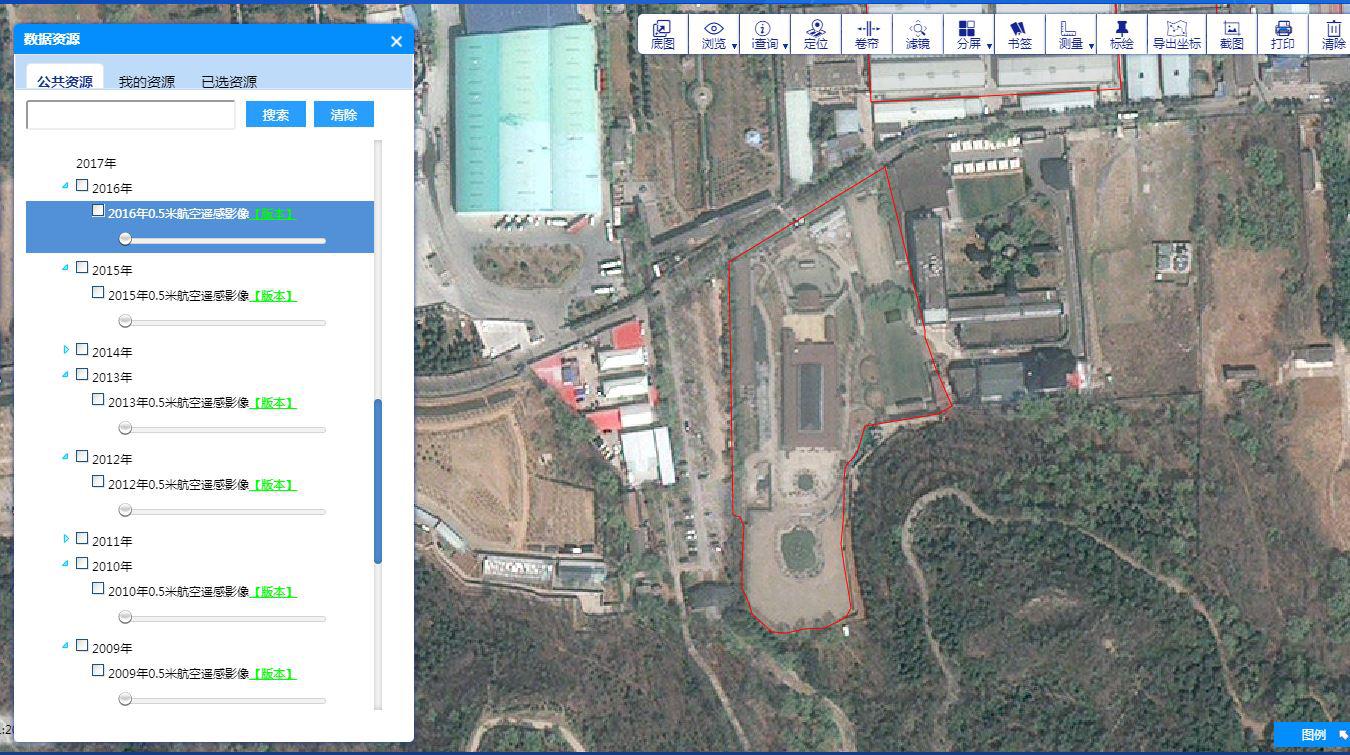This screenshot has width=1350, height=755.
Task: Open the 书签 bookmarks tool
Action: [1019, 34]
